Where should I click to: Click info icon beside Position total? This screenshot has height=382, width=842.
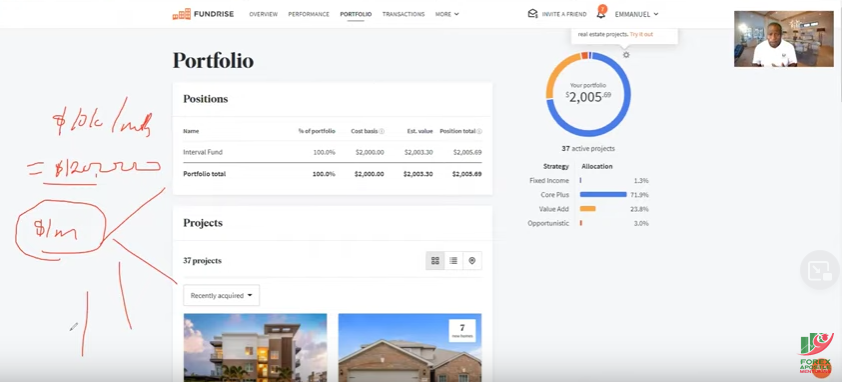[x=479, y=131]
